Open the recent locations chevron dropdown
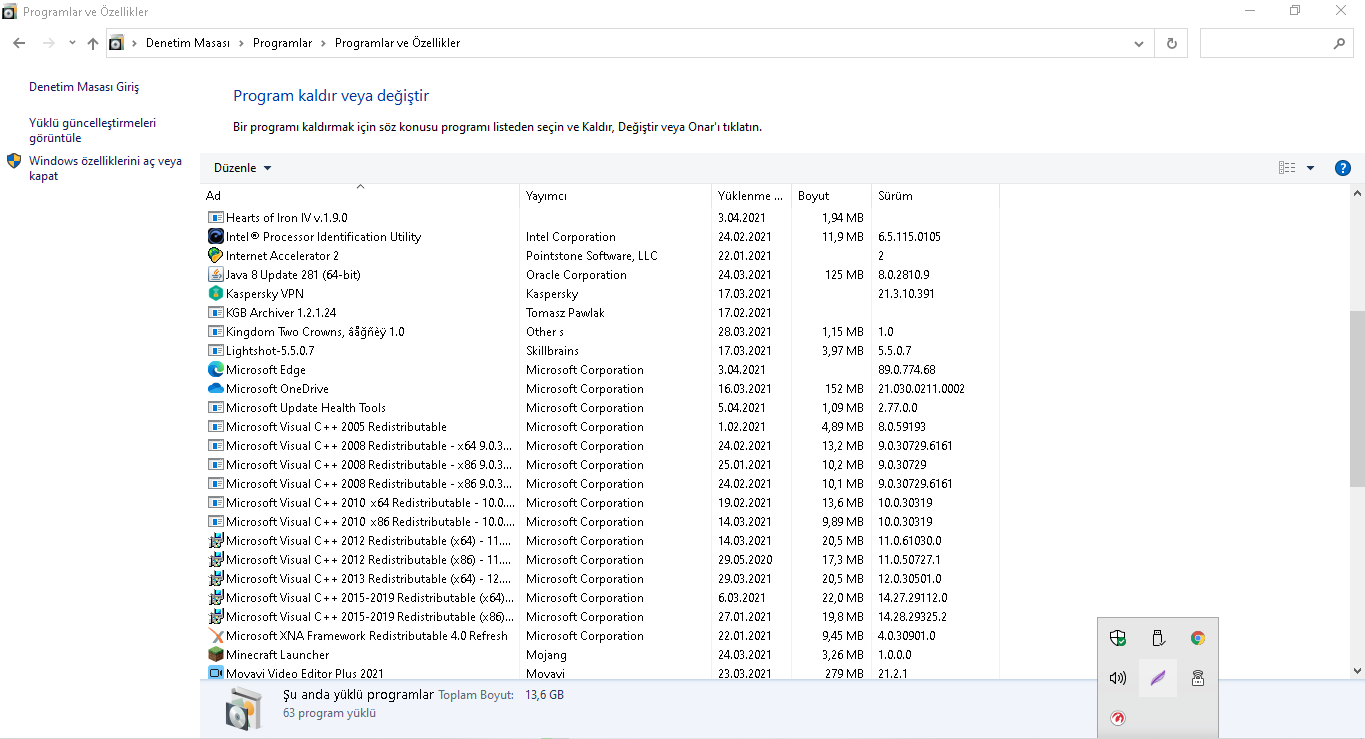 72,43
